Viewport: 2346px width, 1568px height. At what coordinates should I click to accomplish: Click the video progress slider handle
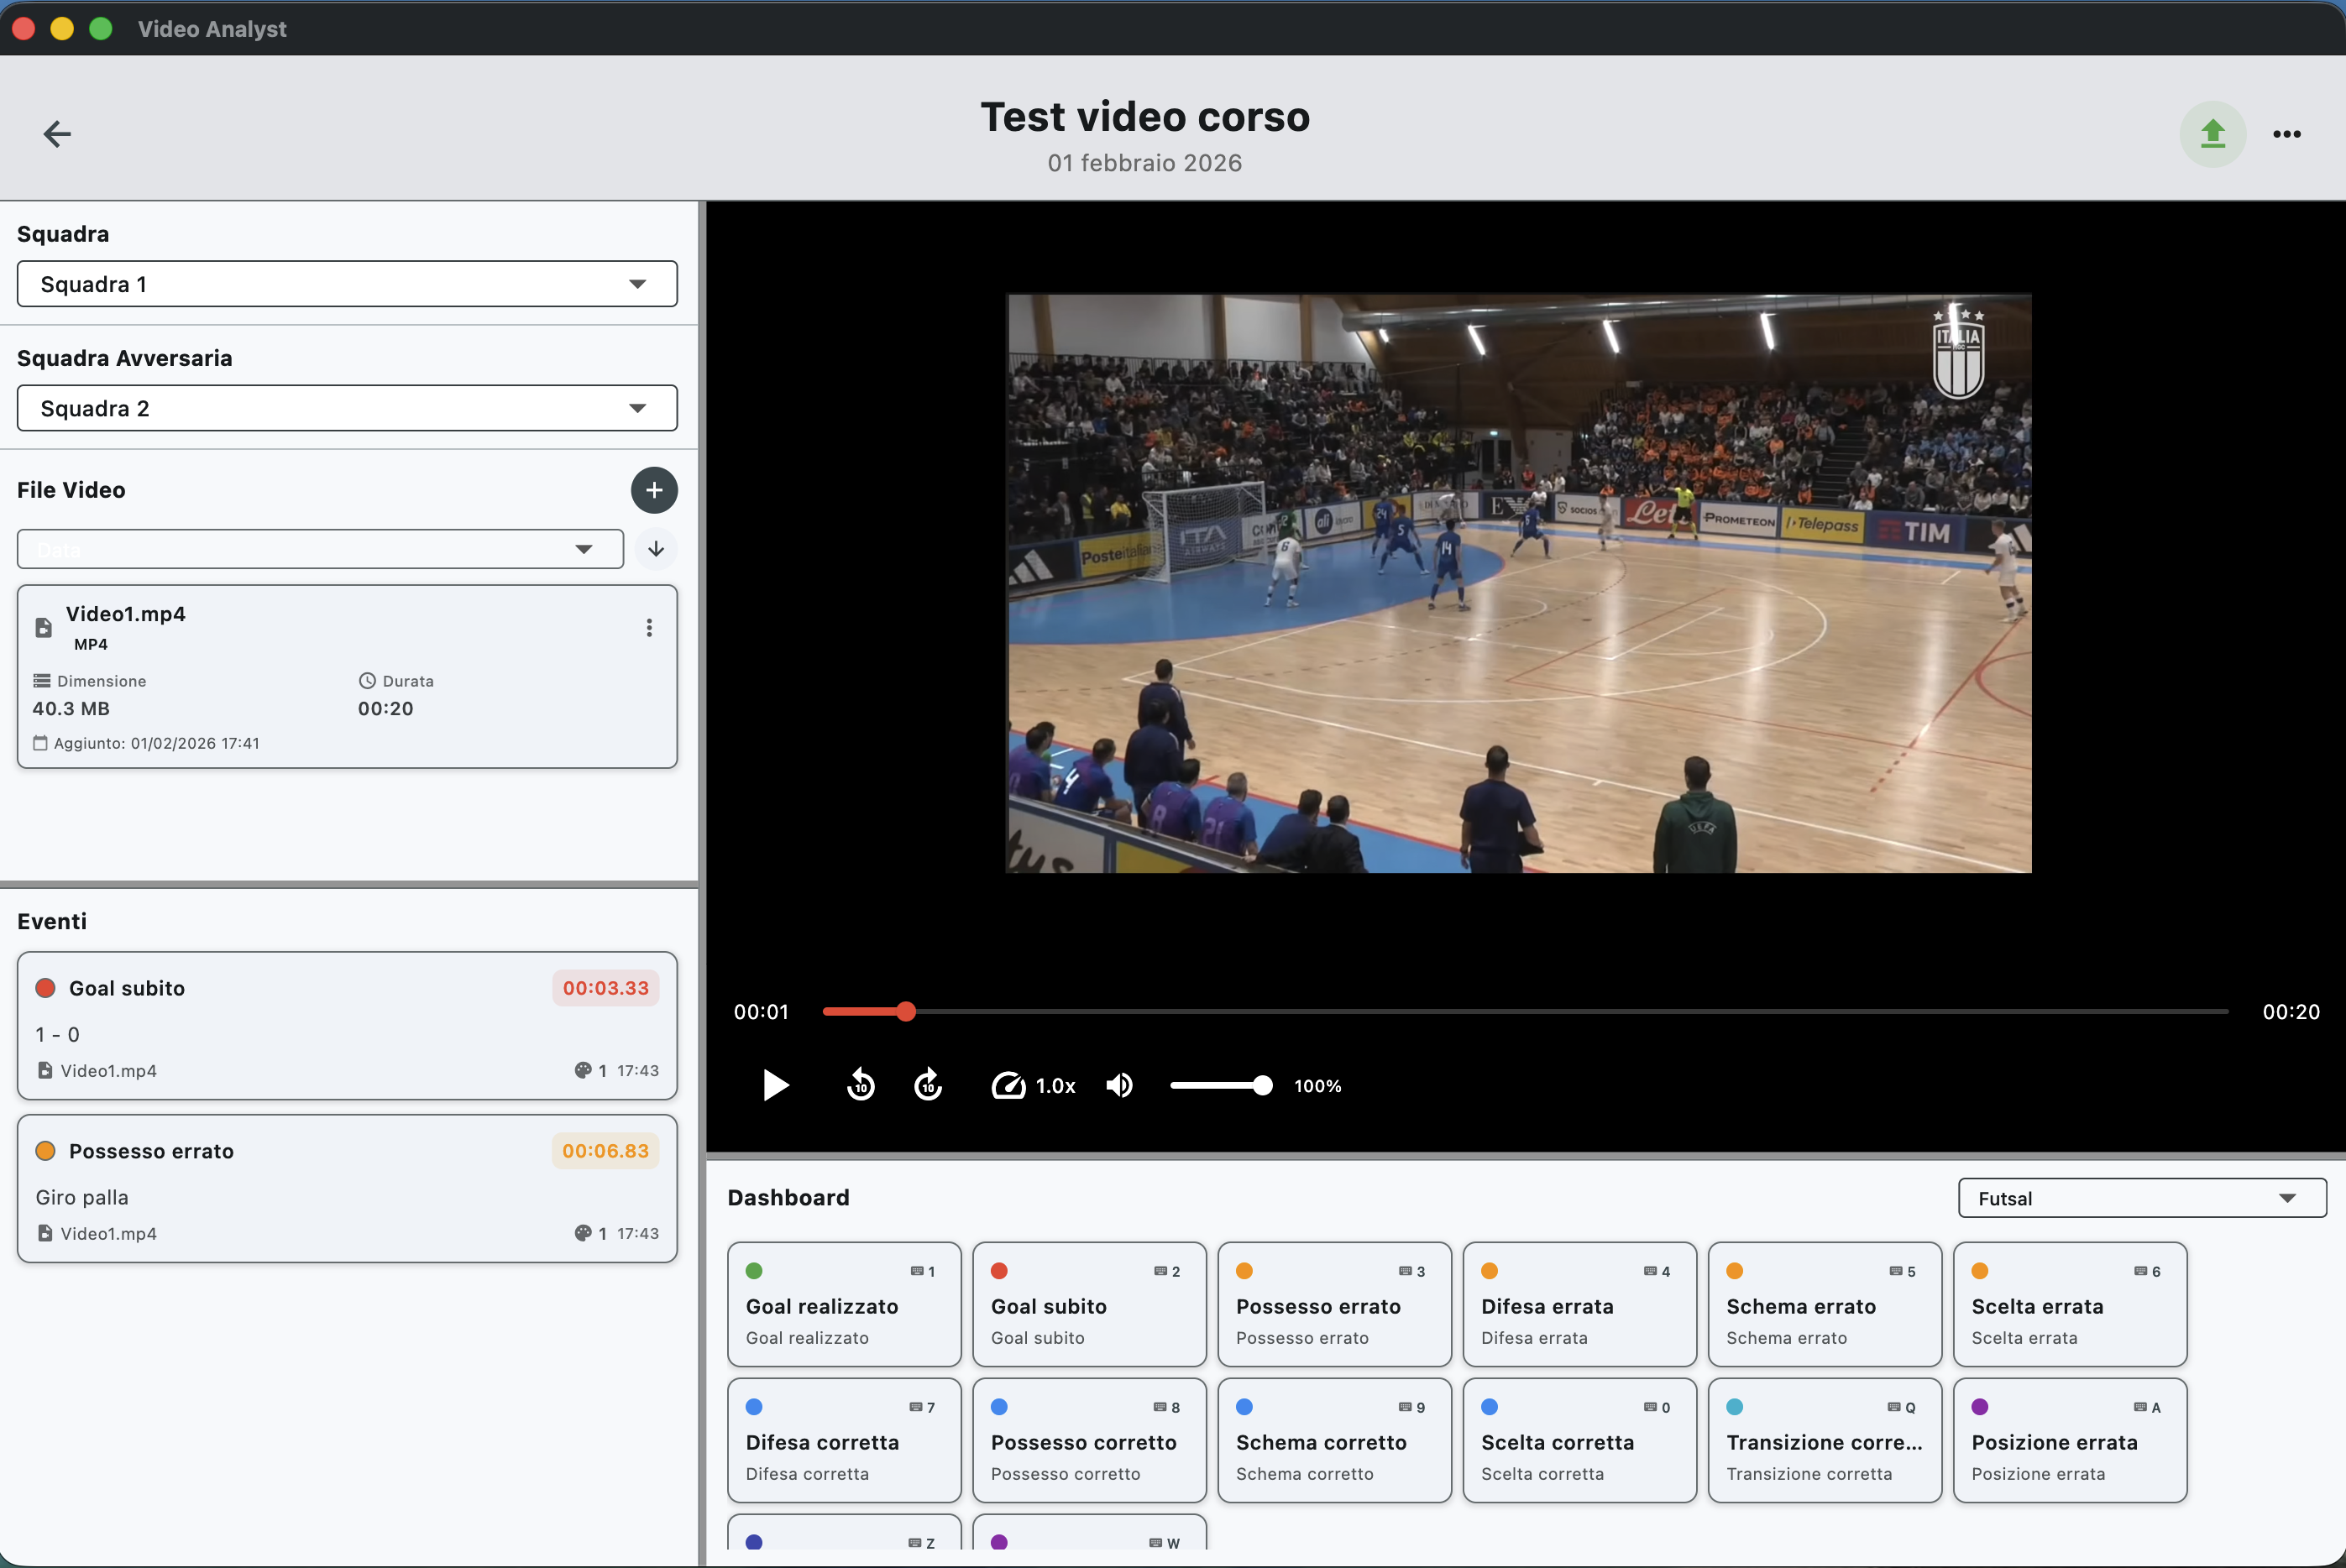(906, 1012)
